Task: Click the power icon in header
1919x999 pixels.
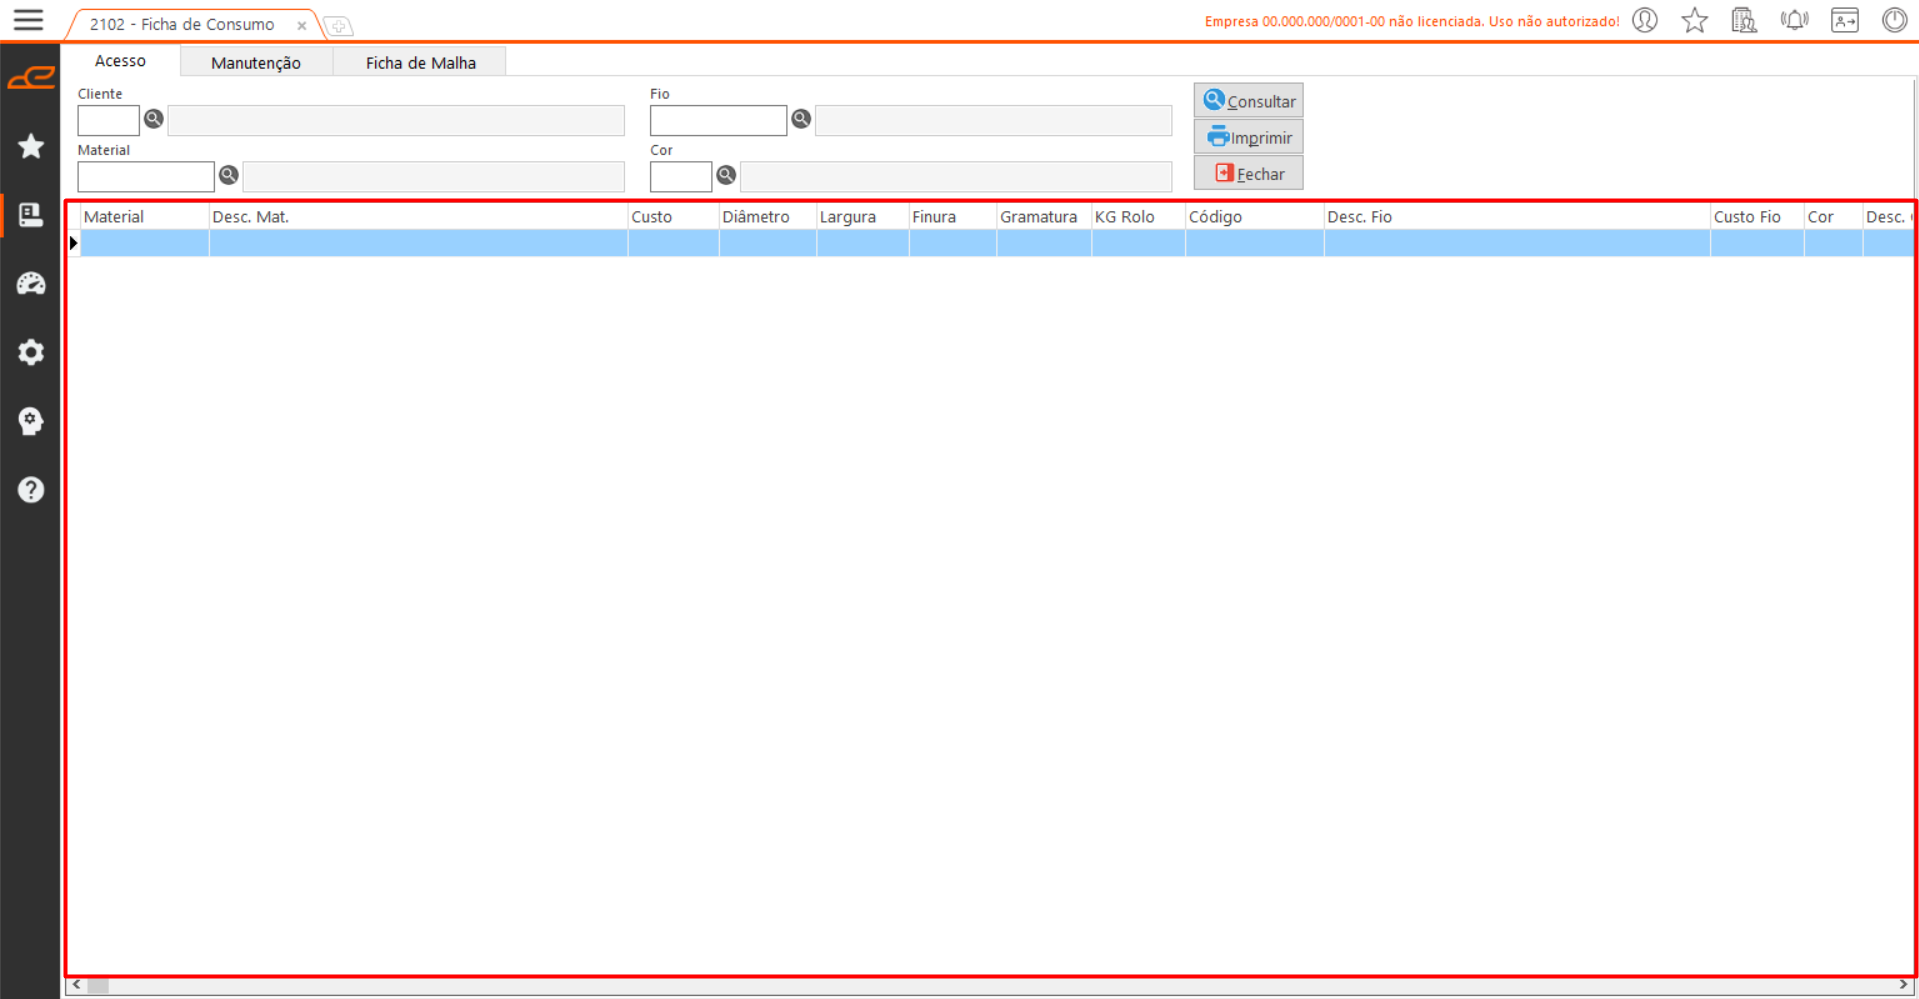Action: point(1894,20)
